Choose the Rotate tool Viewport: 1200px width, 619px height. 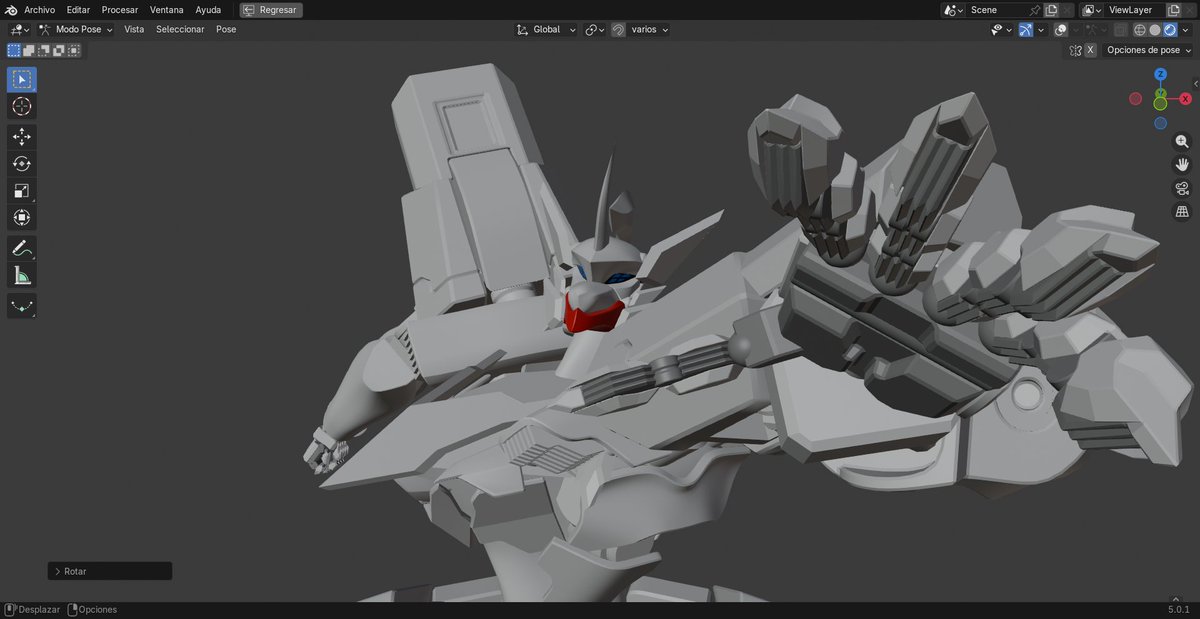21,164
